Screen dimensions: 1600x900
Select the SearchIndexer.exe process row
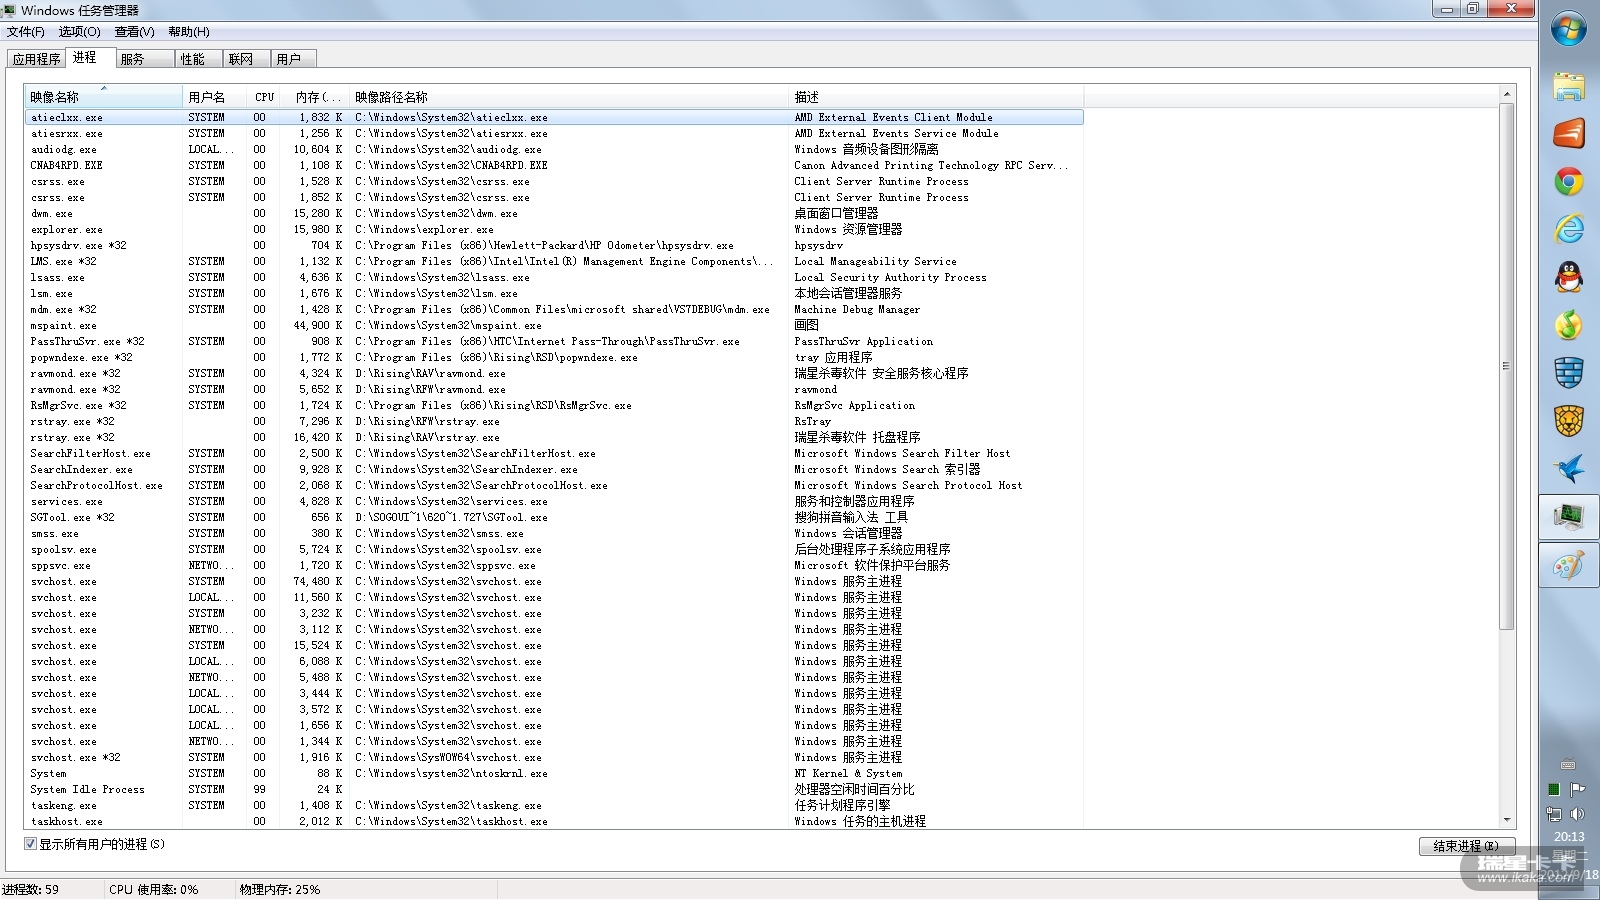click(x=554, y=469)
